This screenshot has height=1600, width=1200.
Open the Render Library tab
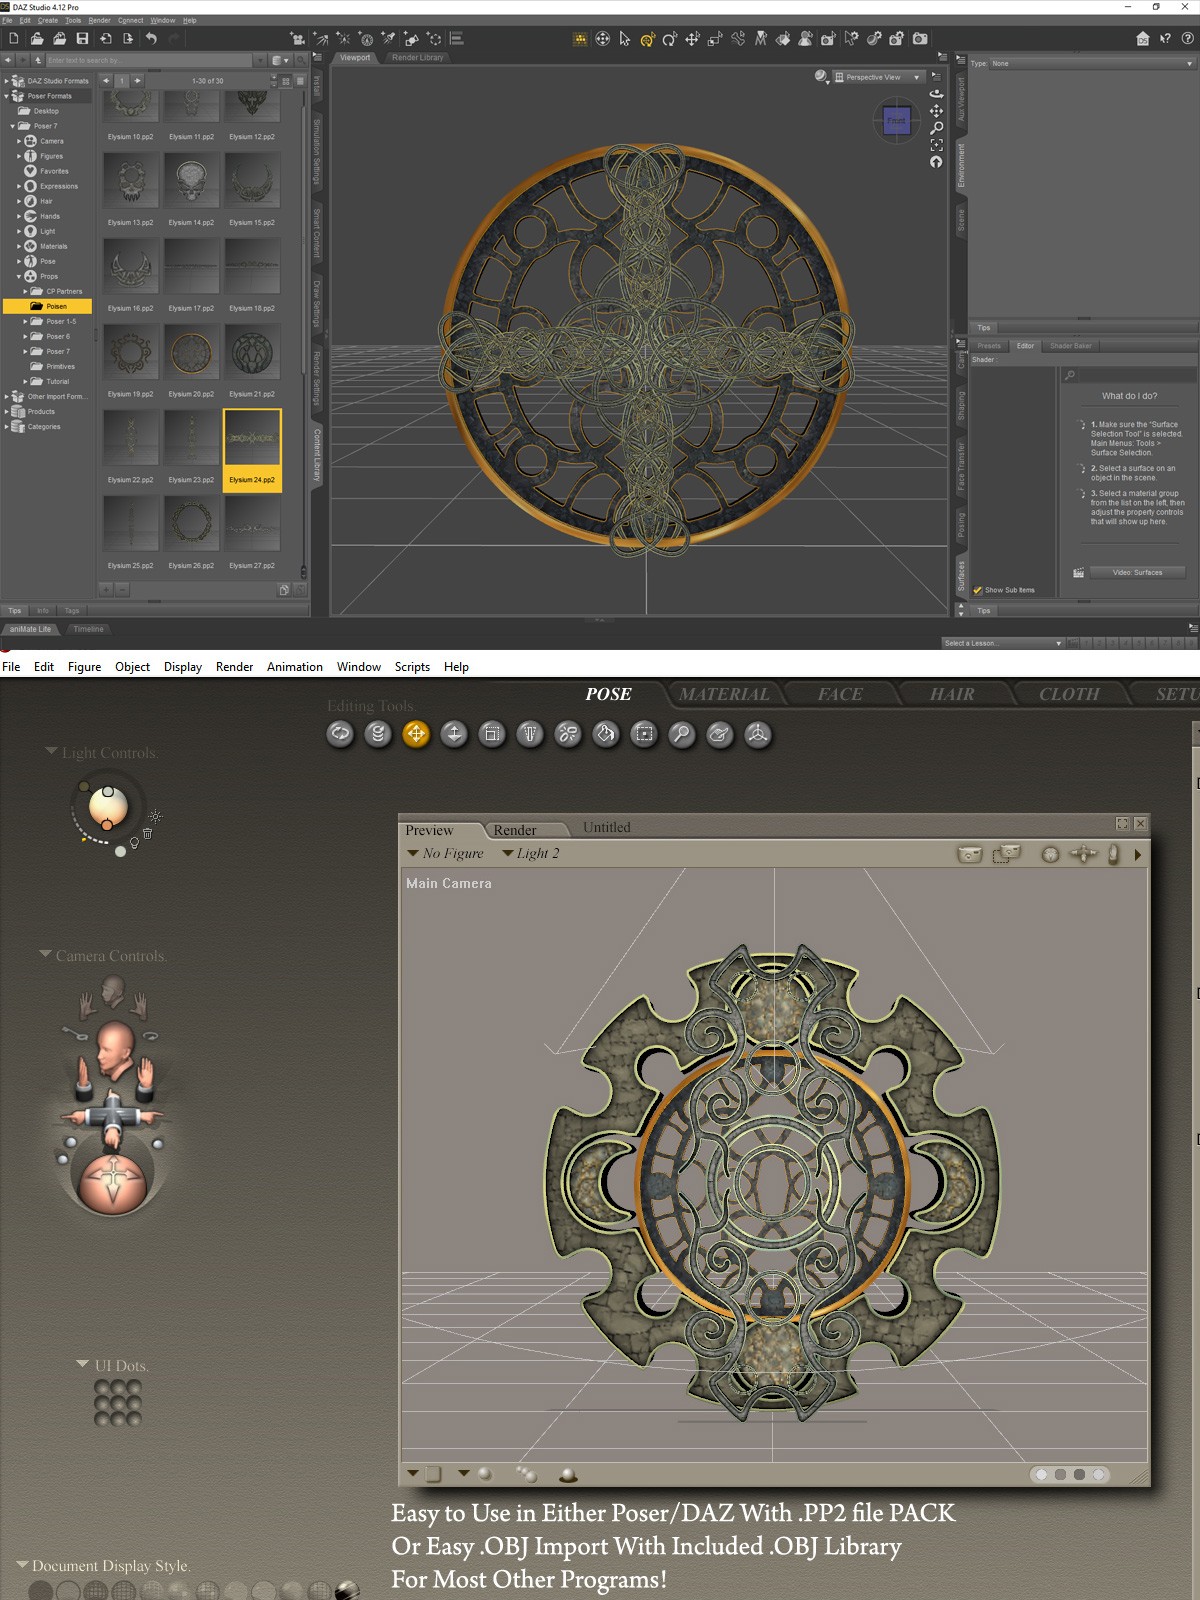(x=417, y=58)
